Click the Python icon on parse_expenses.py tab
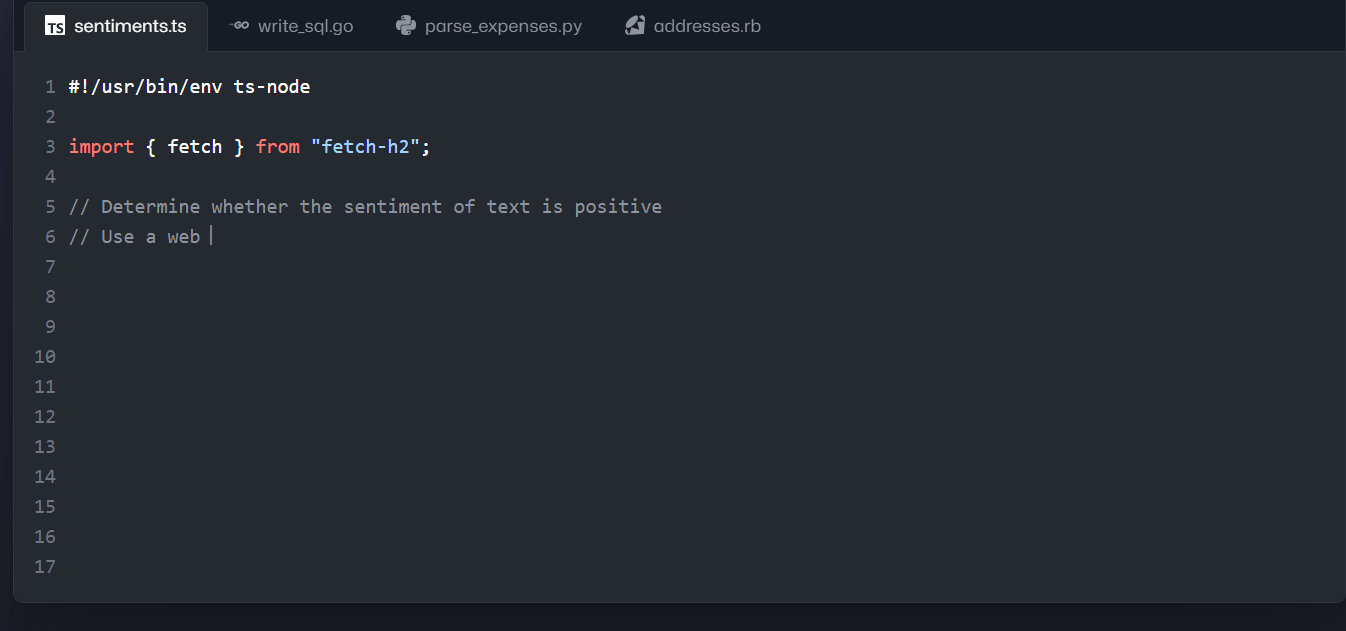 (406, 26)
